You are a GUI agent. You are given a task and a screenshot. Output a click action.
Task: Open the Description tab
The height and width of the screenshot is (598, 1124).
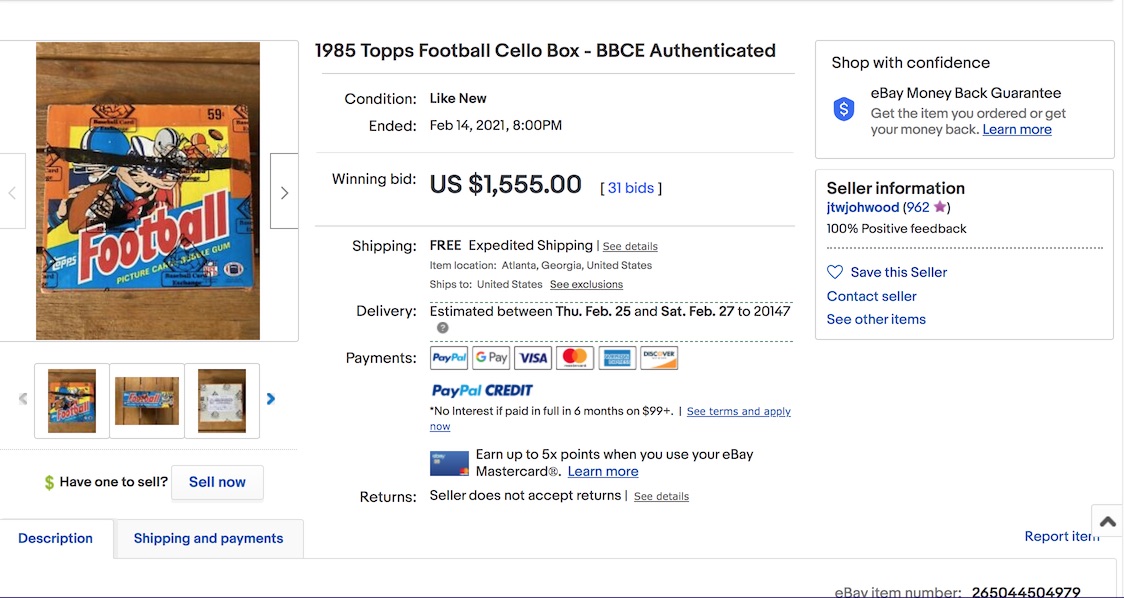(55, 538)
